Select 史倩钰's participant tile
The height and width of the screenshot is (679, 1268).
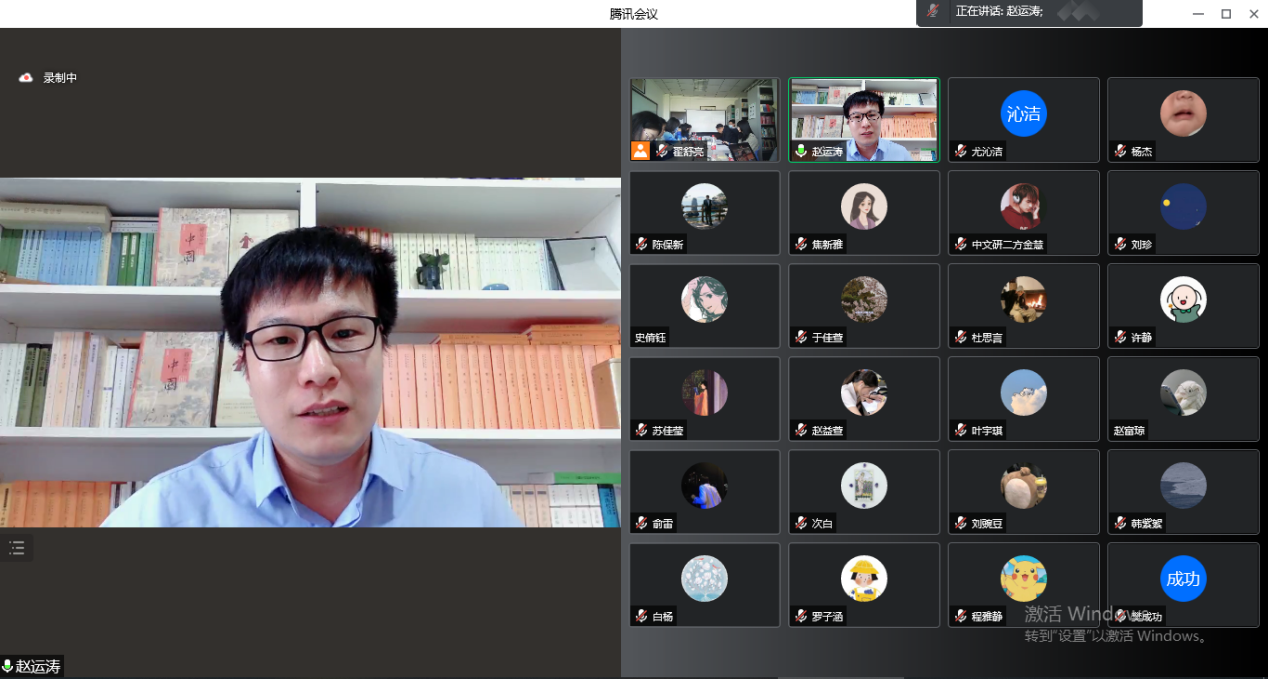[704, 306]
